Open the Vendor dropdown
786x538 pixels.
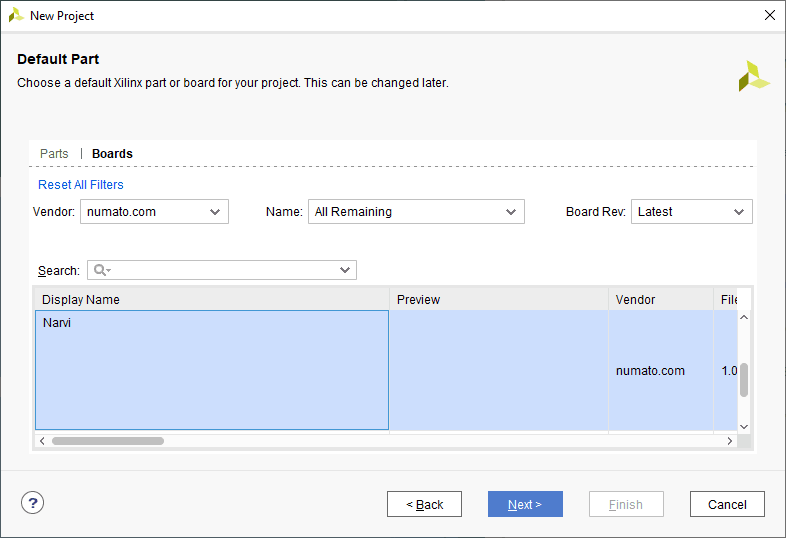pyautogui.click(x=155, y=212)
